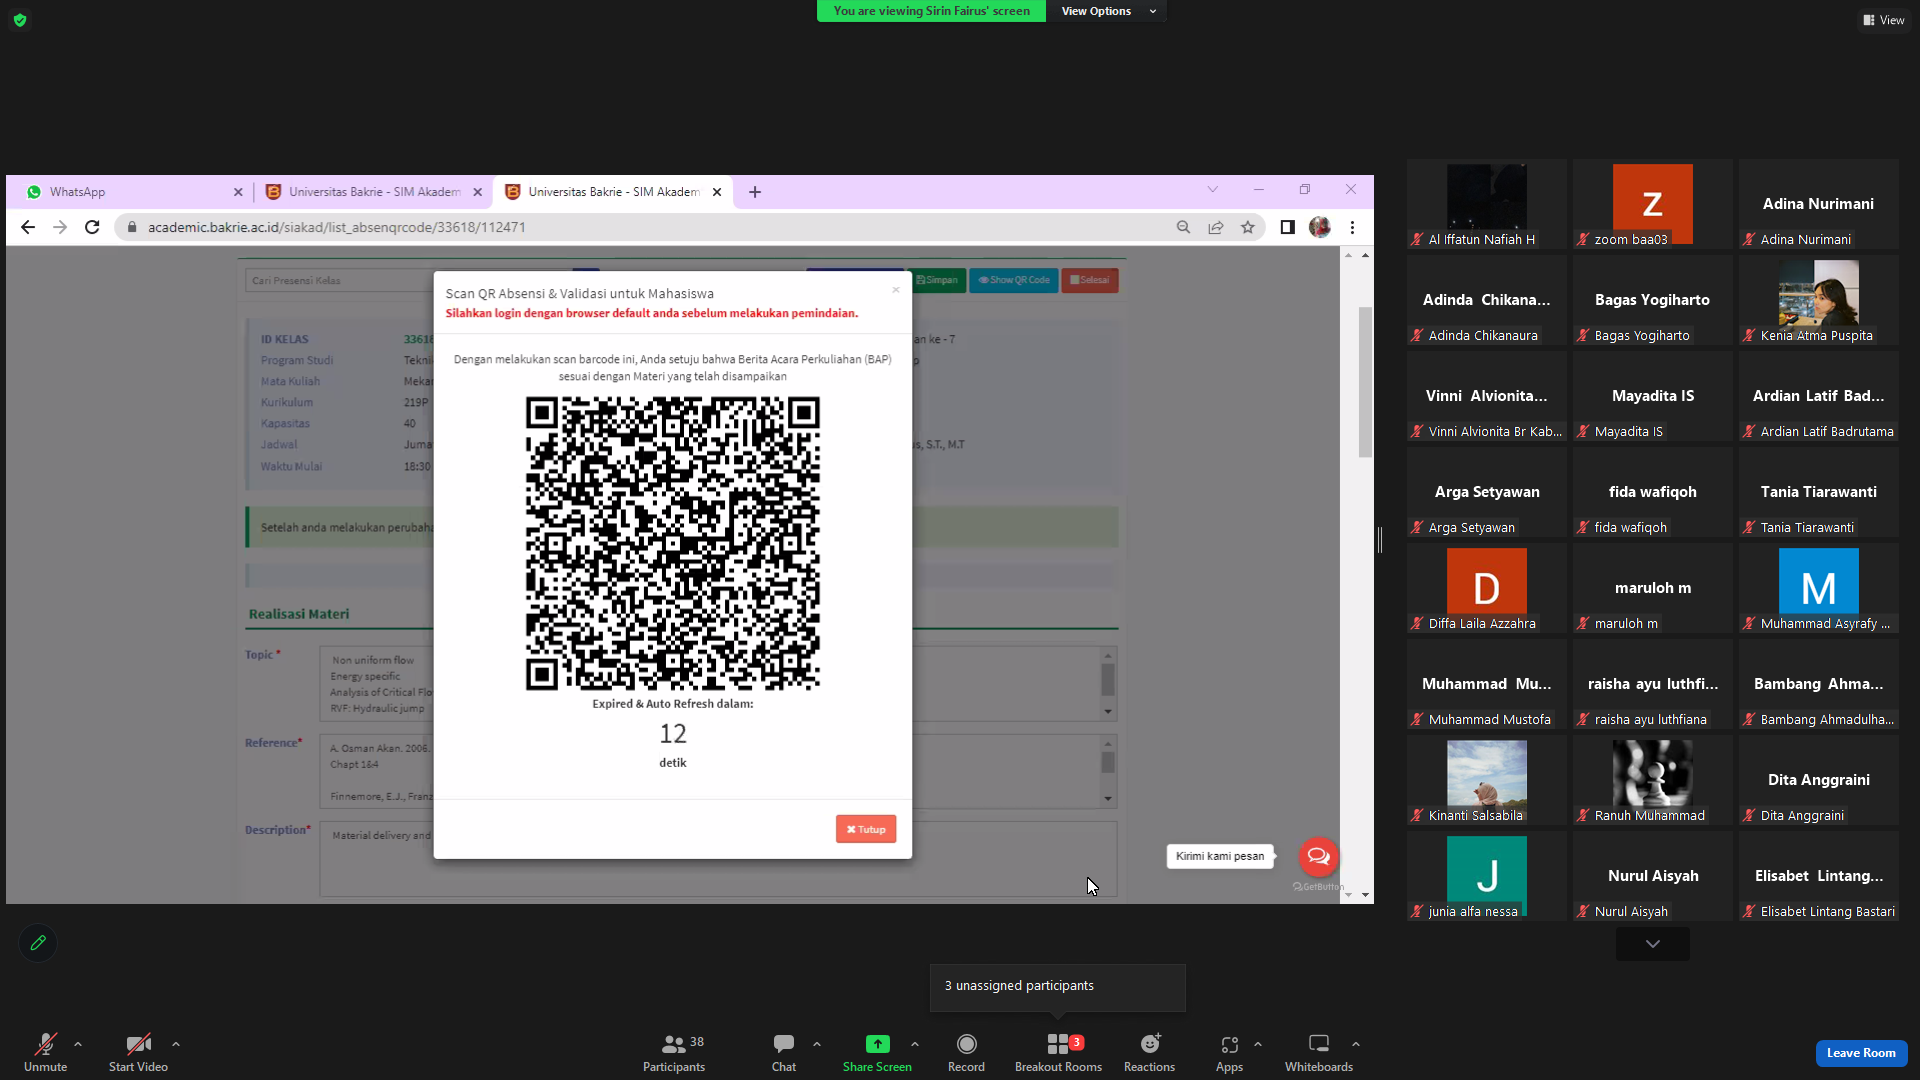Close the QR dialog with X
Viewport: 1920px width, 1080px height.
(x=896, y=290)
